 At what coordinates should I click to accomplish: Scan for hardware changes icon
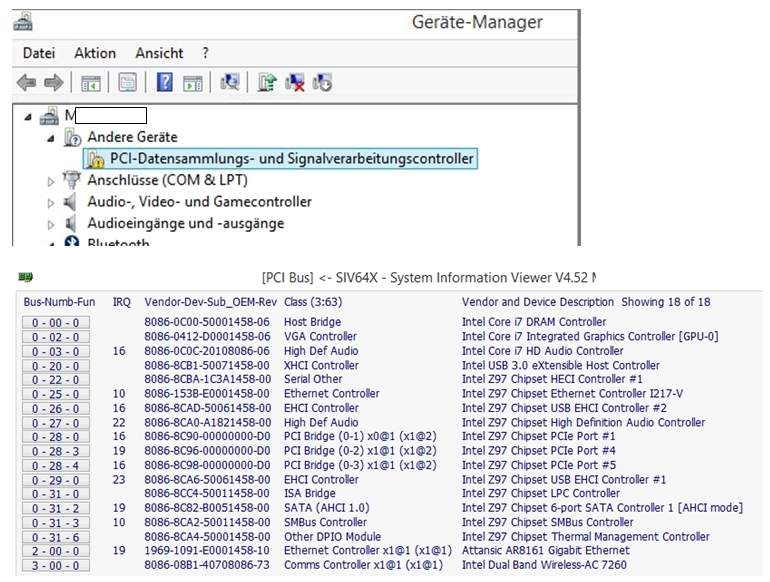click(x=230, y=82)
